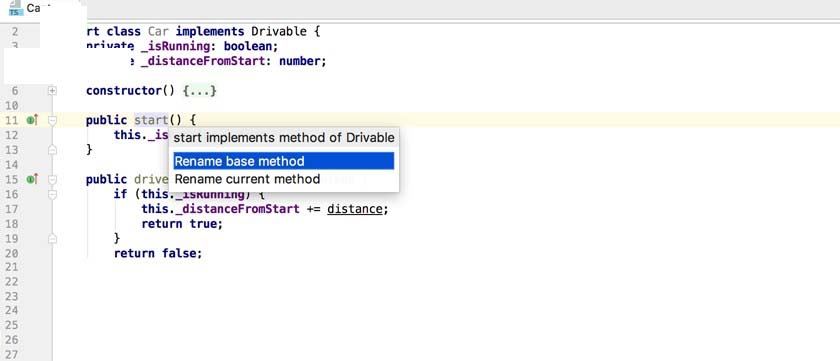
Task: Collapse the if block on line 16
Action: (52, 194)
